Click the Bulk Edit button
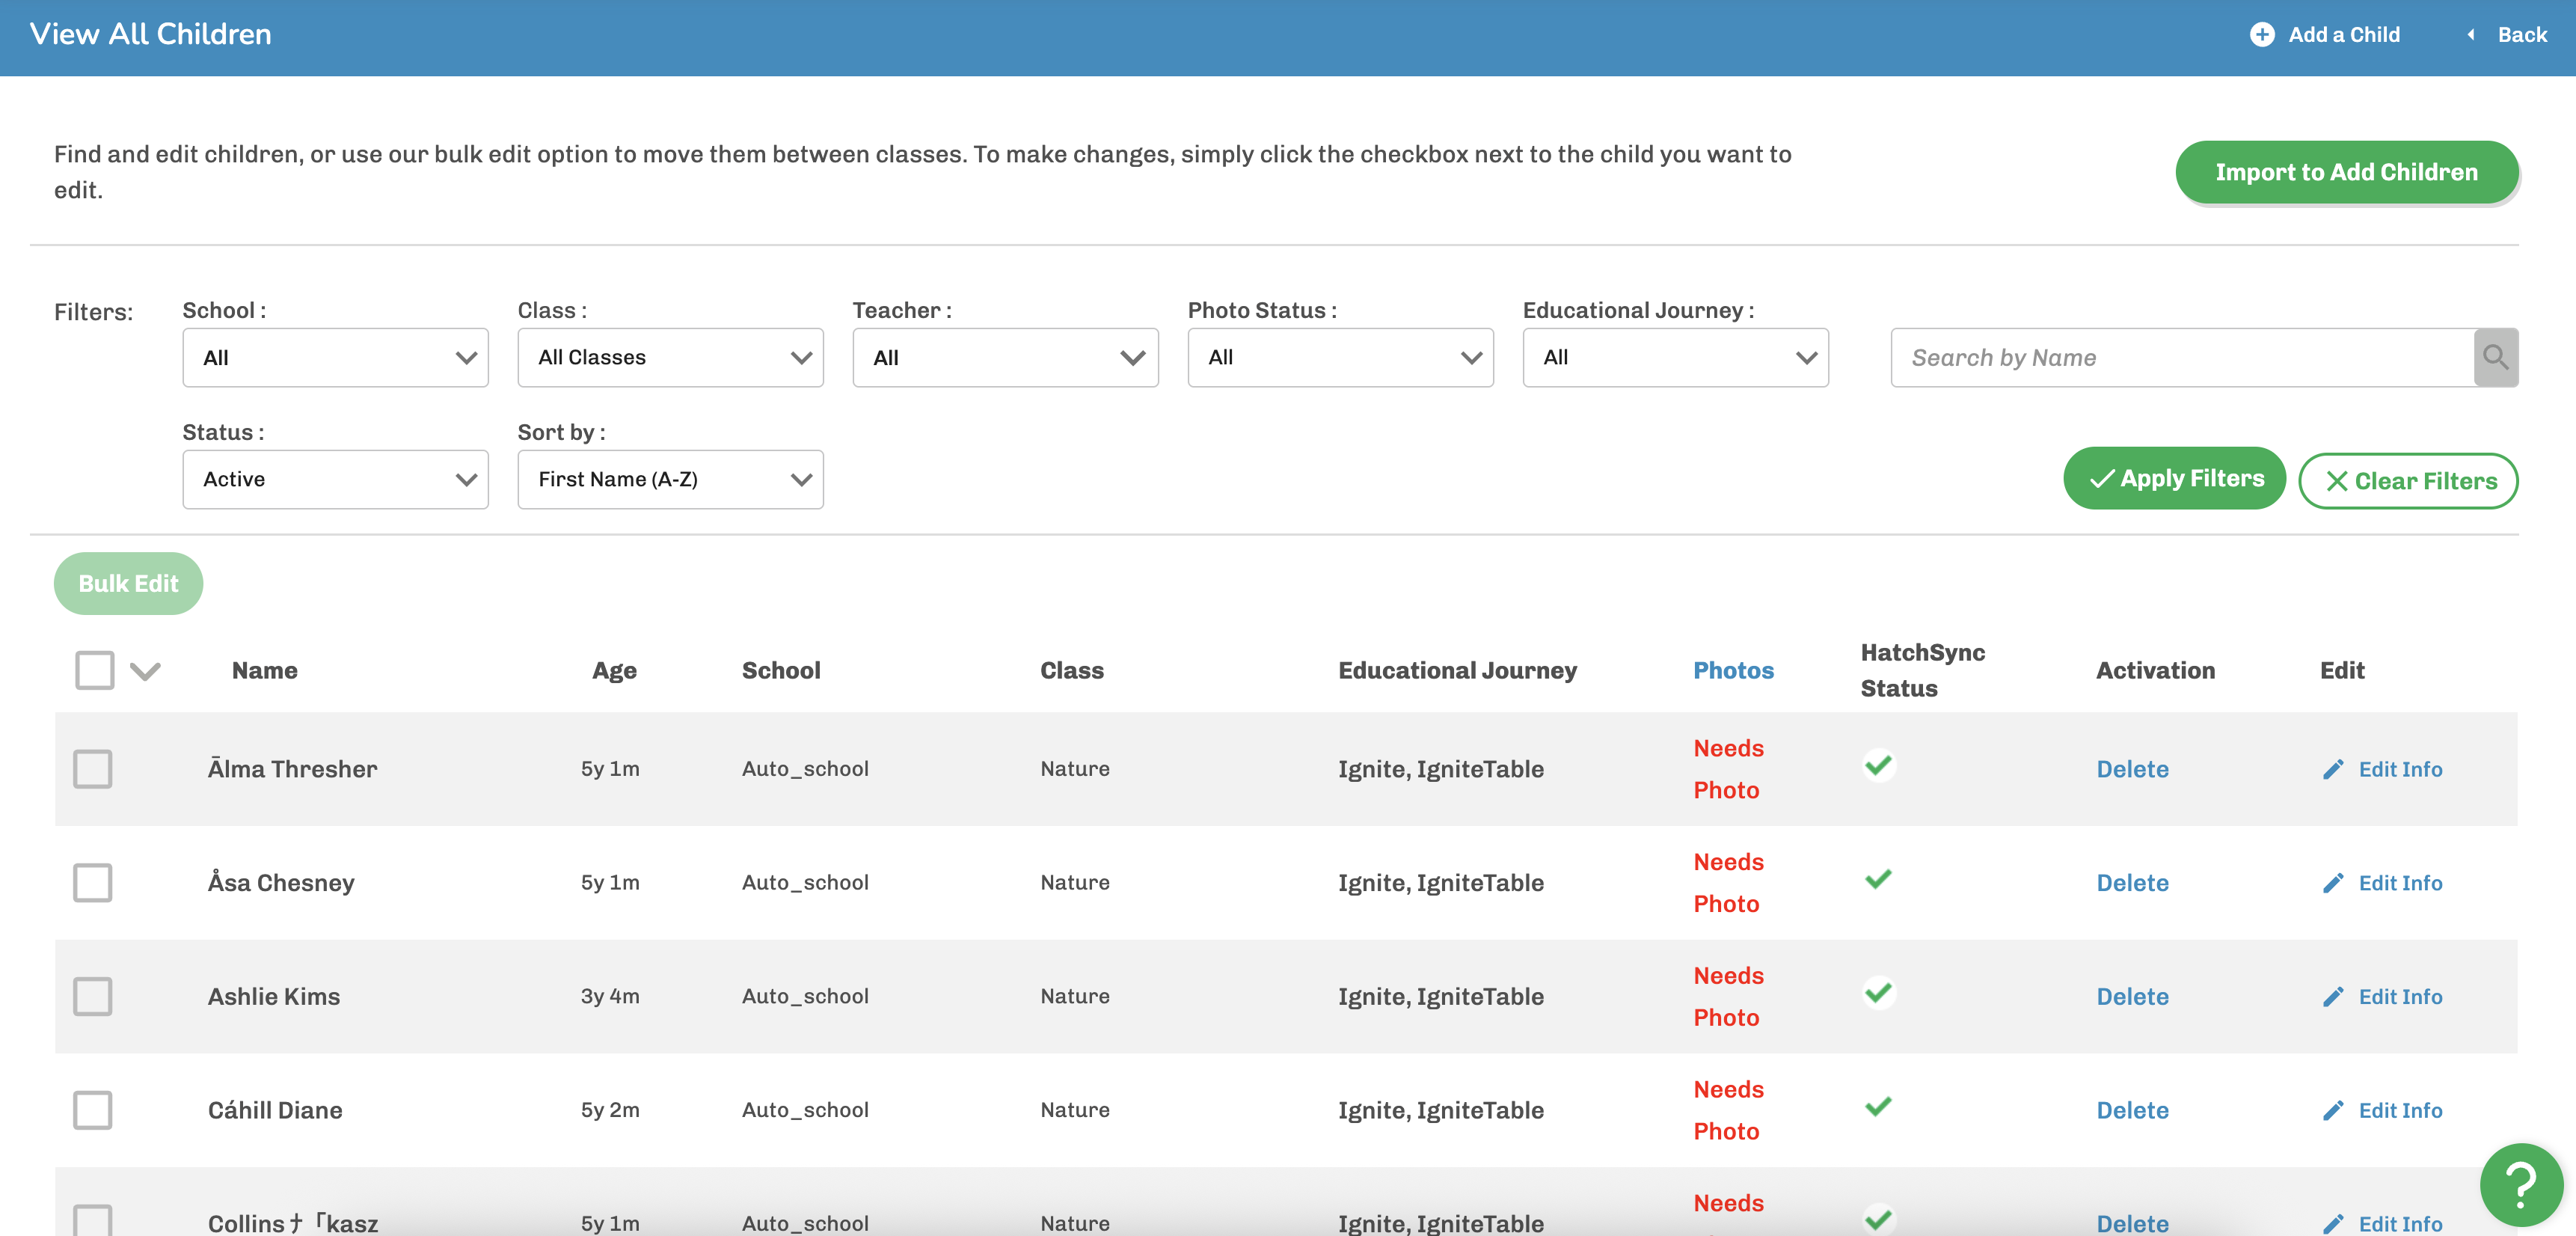 [x=129, y=584]
